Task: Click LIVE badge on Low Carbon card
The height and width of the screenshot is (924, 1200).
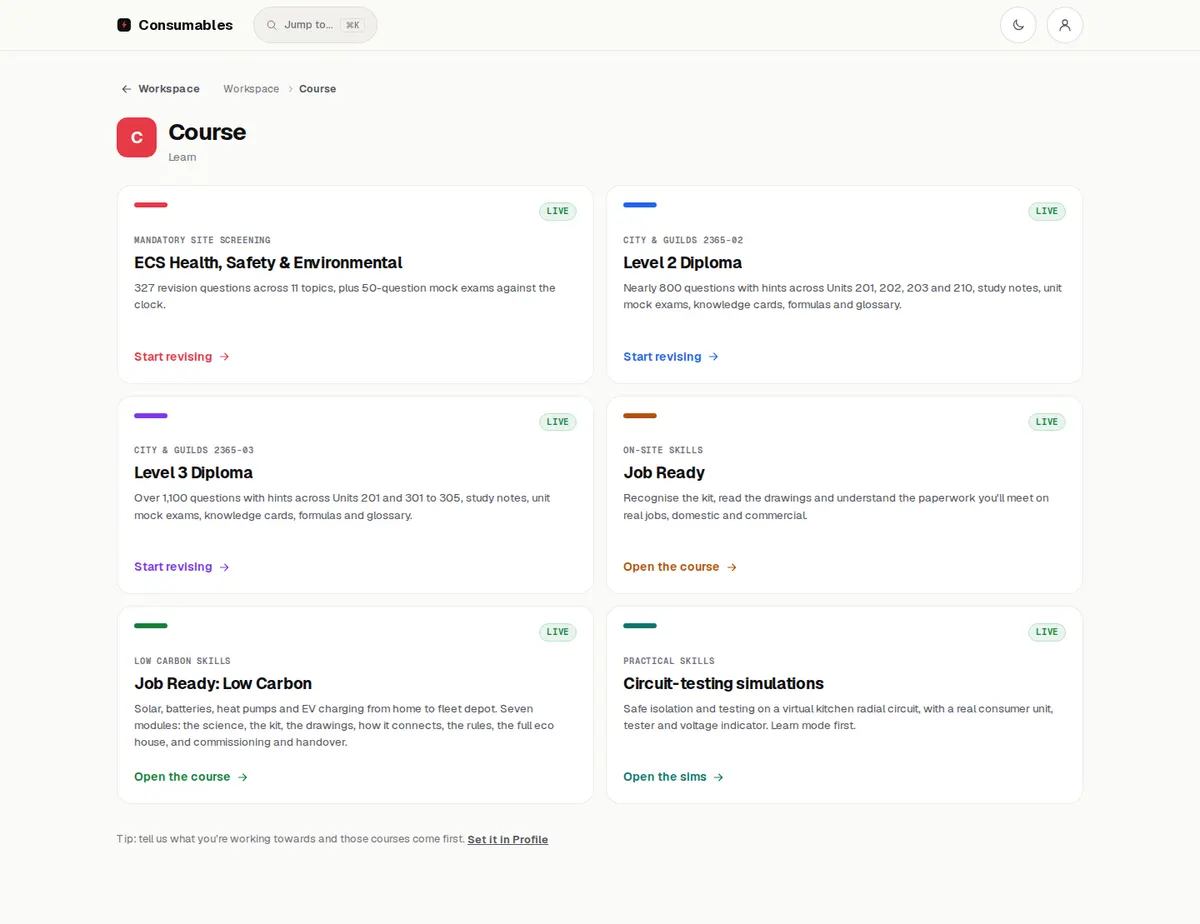Action: (558, 632)
